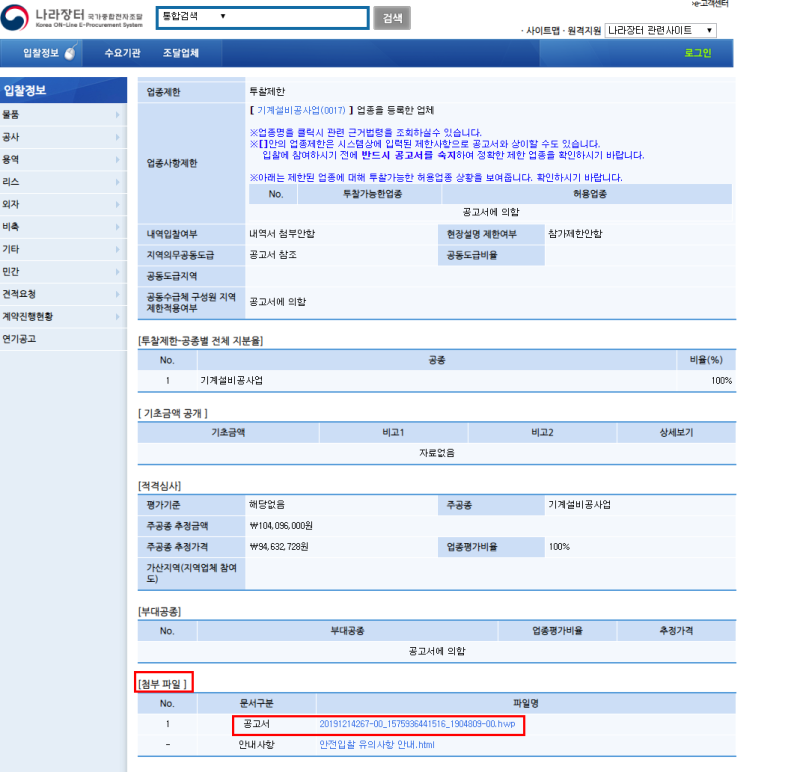Viewport: 800px width, 772px height.
Task: Expand arrow next to 견적요청
Action: click(x=117, y=294)
